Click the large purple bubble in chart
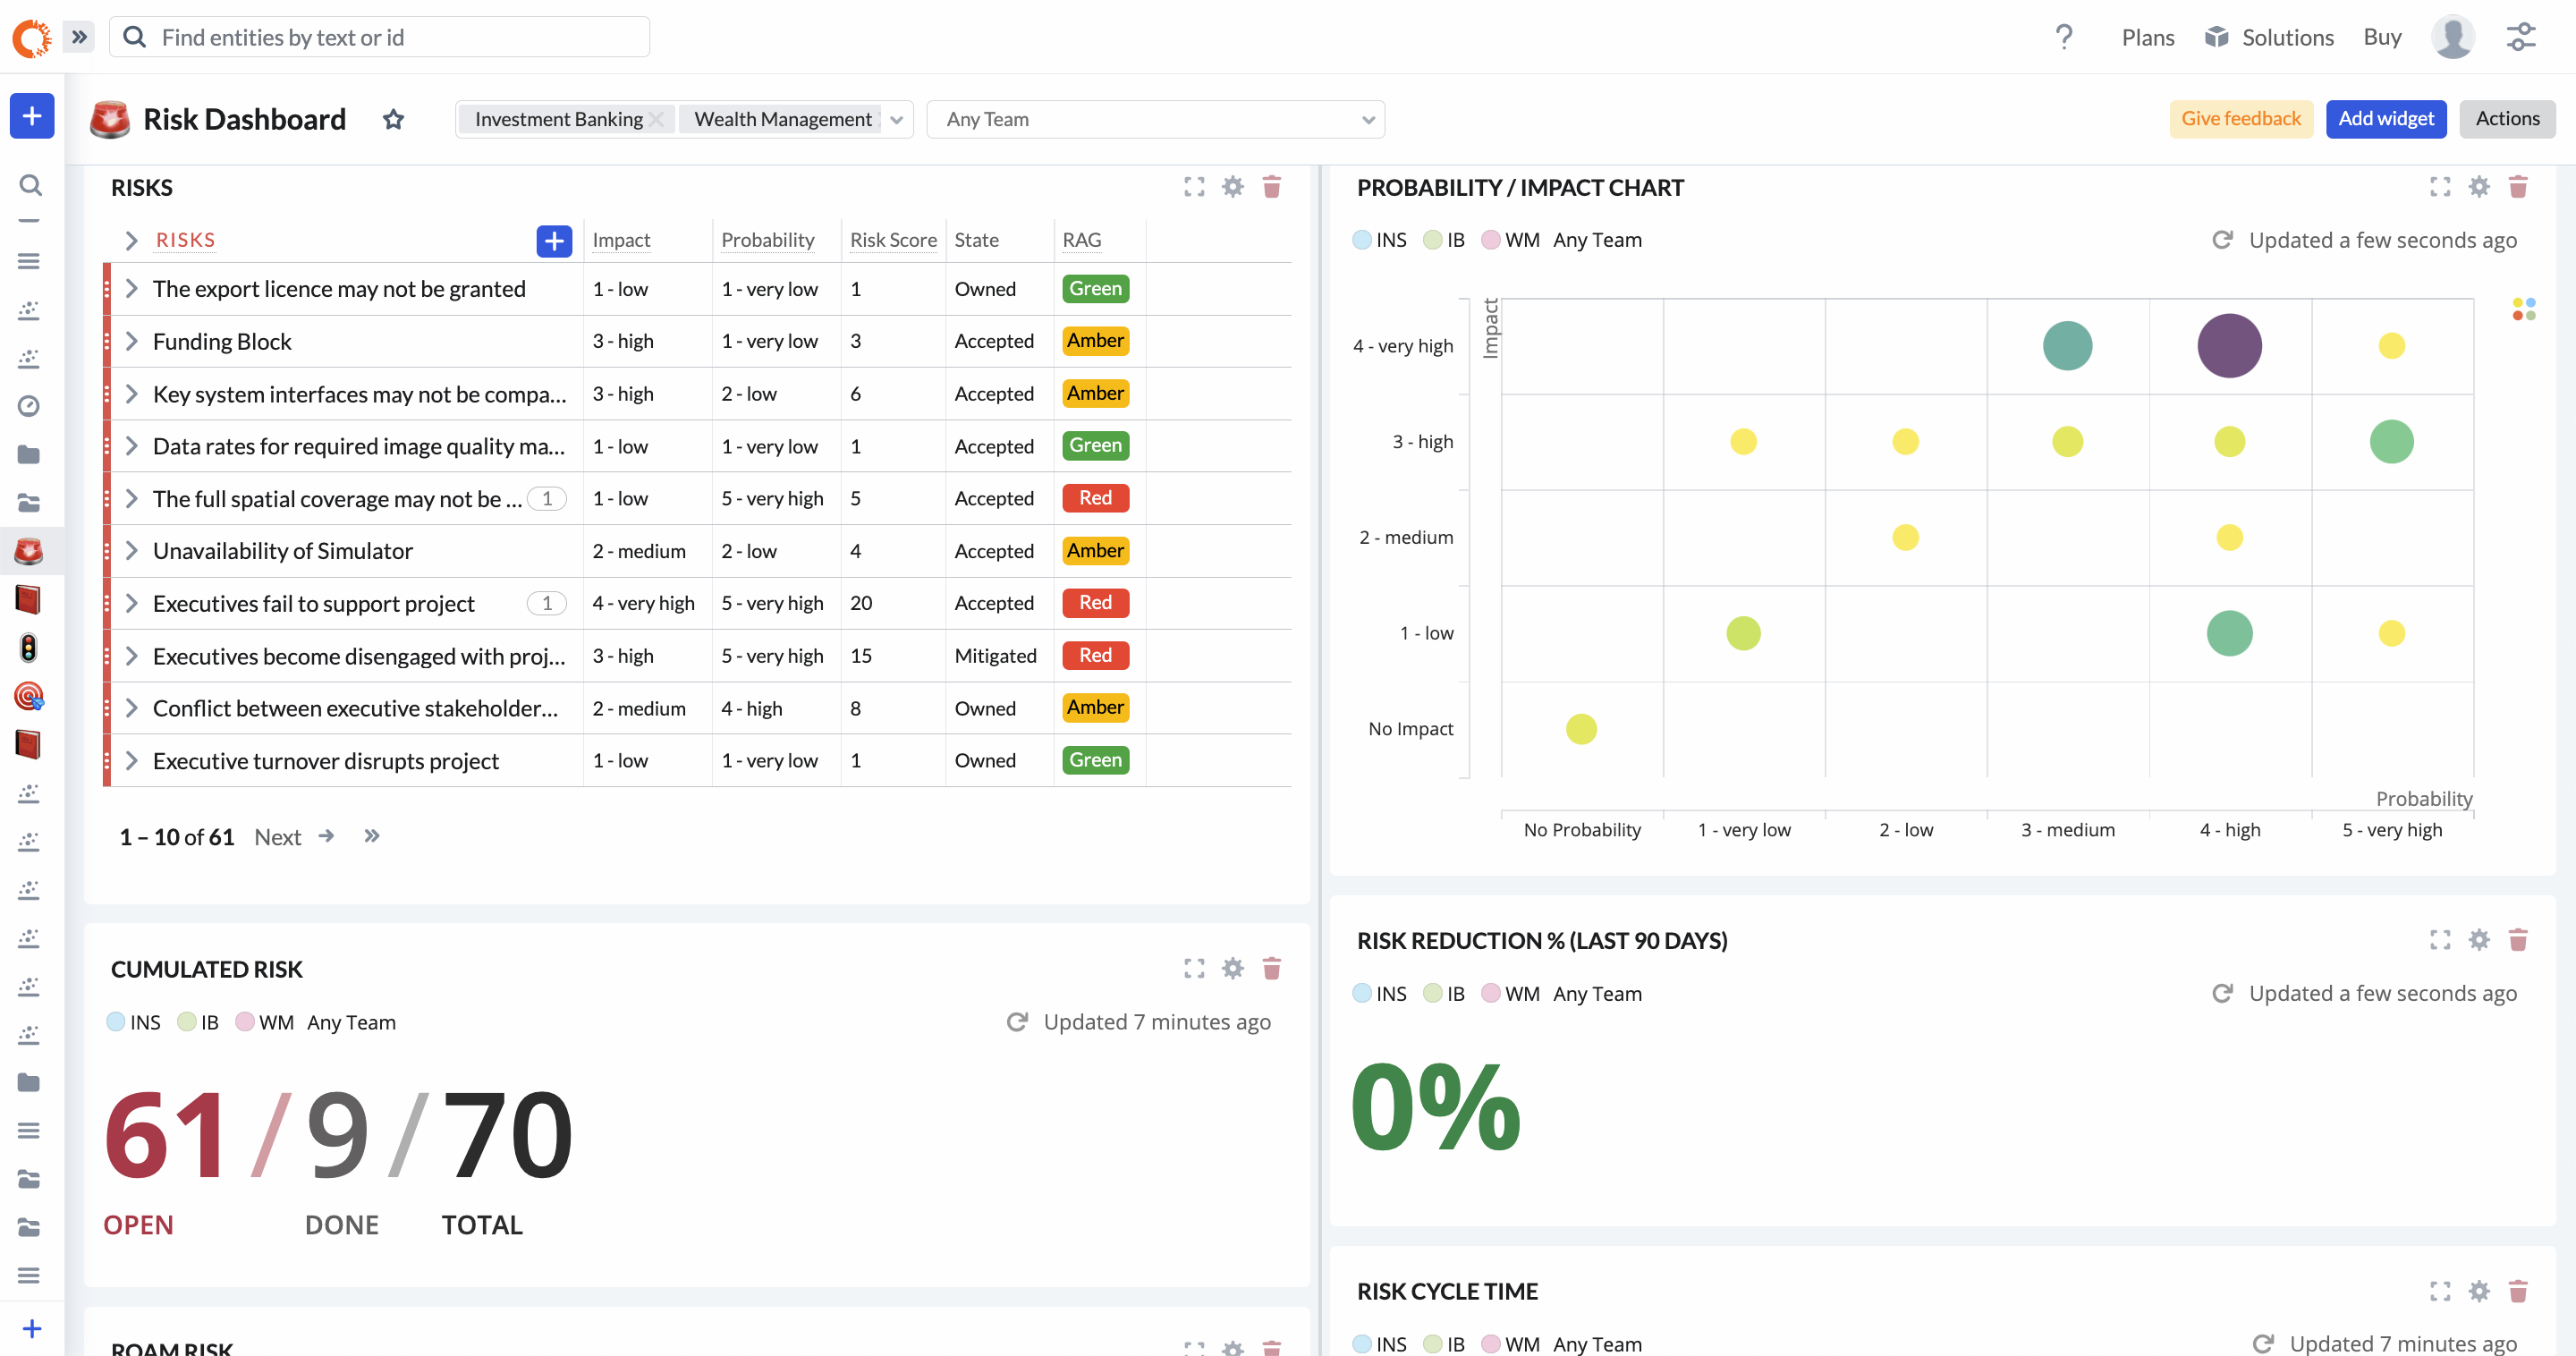 click(x=2229, y=346)
